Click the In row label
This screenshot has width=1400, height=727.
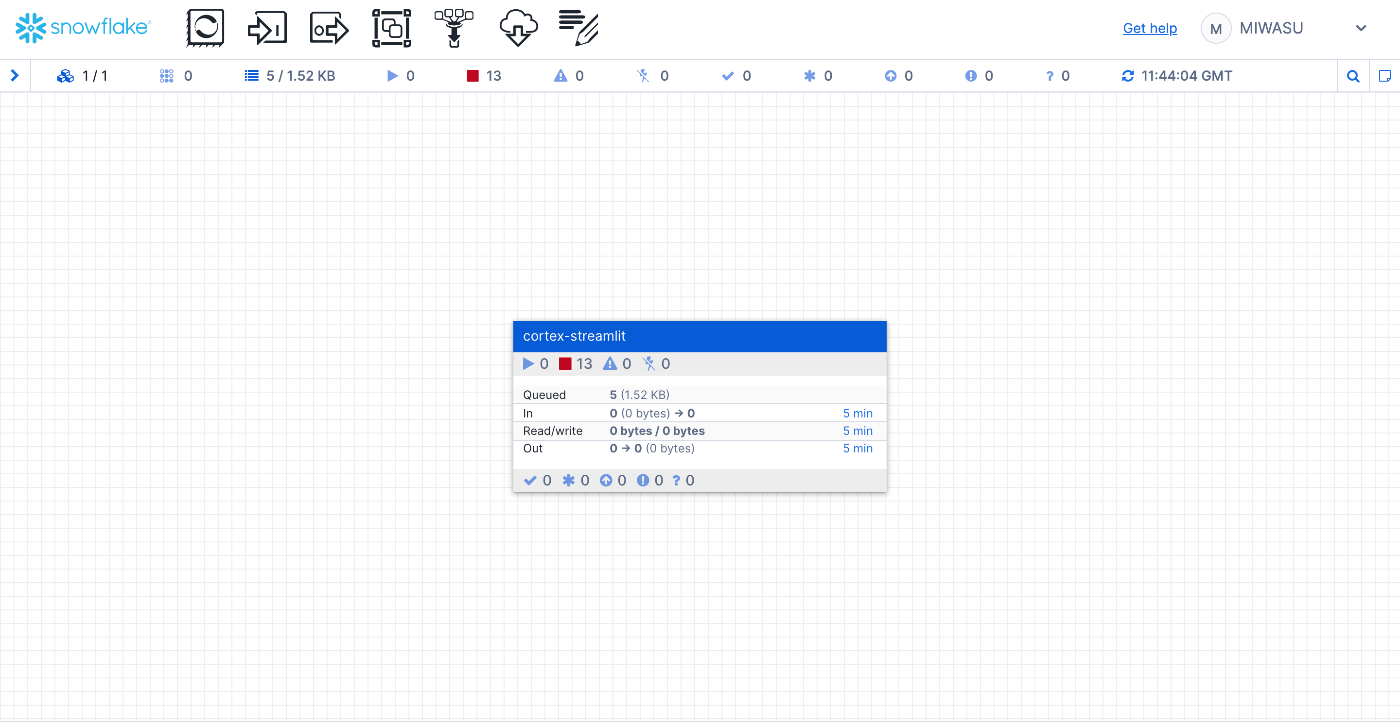(528, 413)
